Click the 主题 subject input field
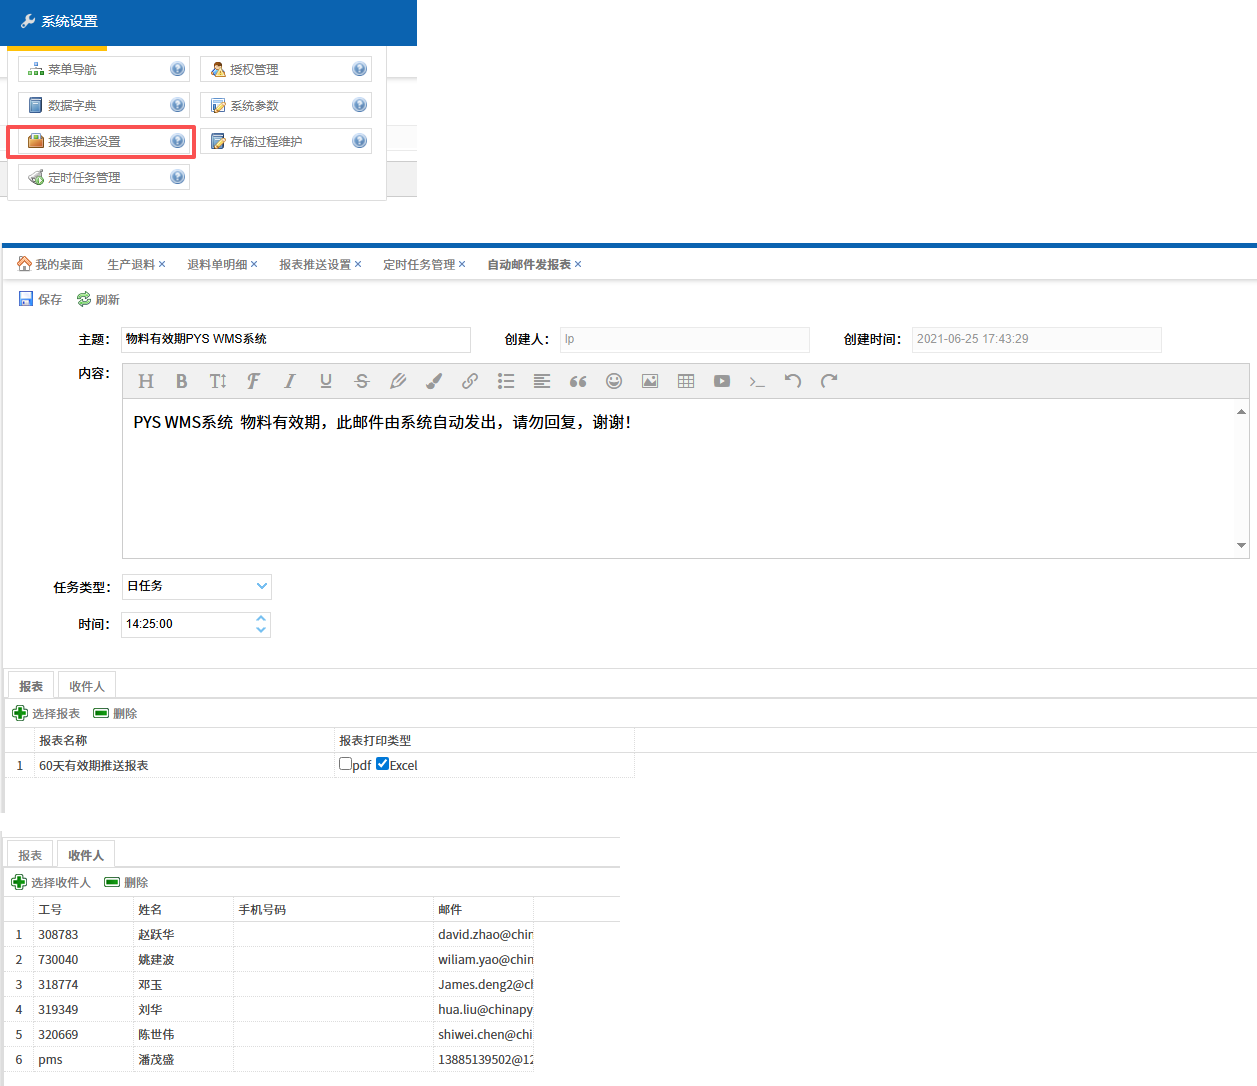Viewport: 1257px width, 1086px height. pyautogui.click(x=295, y=340)
